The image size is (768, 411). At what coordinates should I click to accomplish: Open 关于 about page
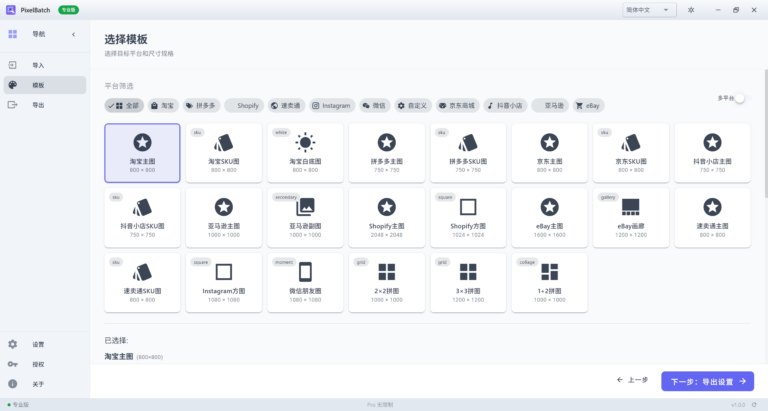click(45, 384)
